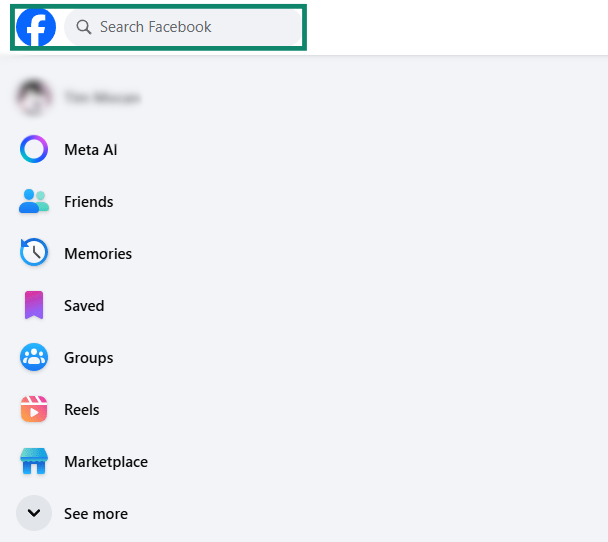The width and height of the screenshot is (608, 542).
Task: Expand See more chevron button
Action: pyautogui.click(x=34, y=513)
